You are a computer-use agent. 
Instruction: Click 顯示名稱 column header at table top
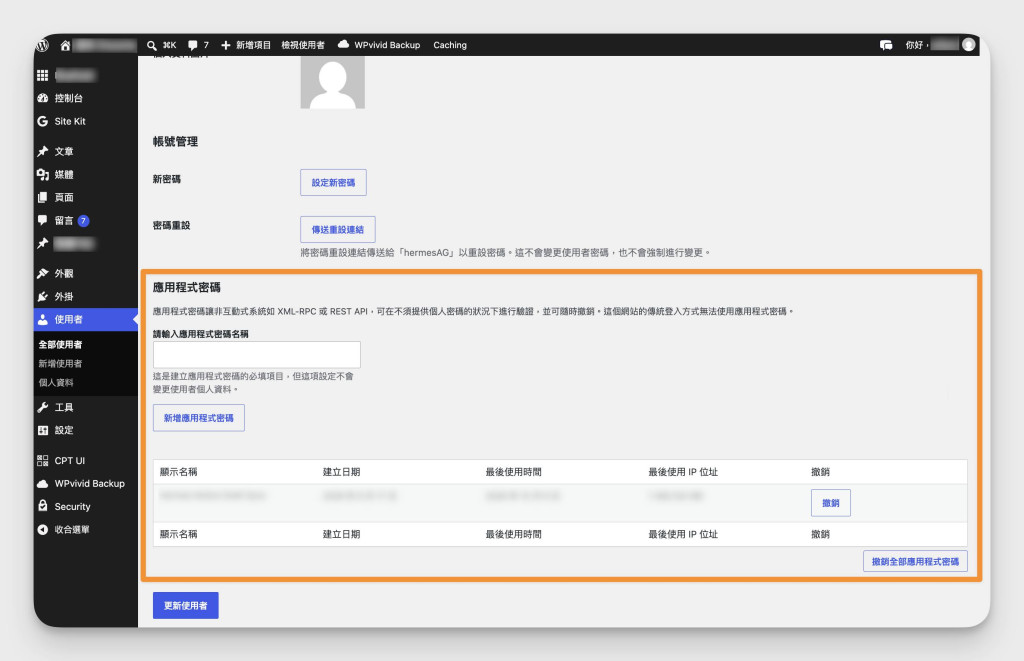click(x=178, y=472)
